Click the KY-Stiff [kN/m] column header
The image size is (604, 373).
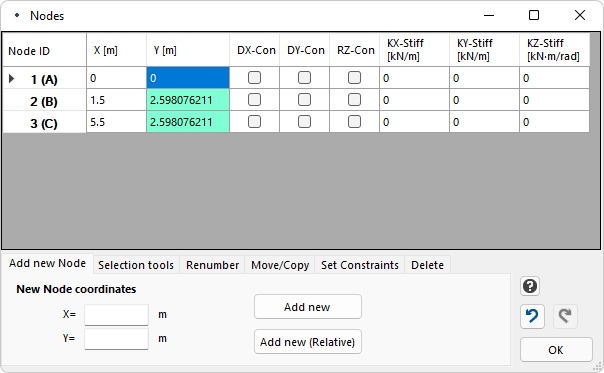coord(485,50)
